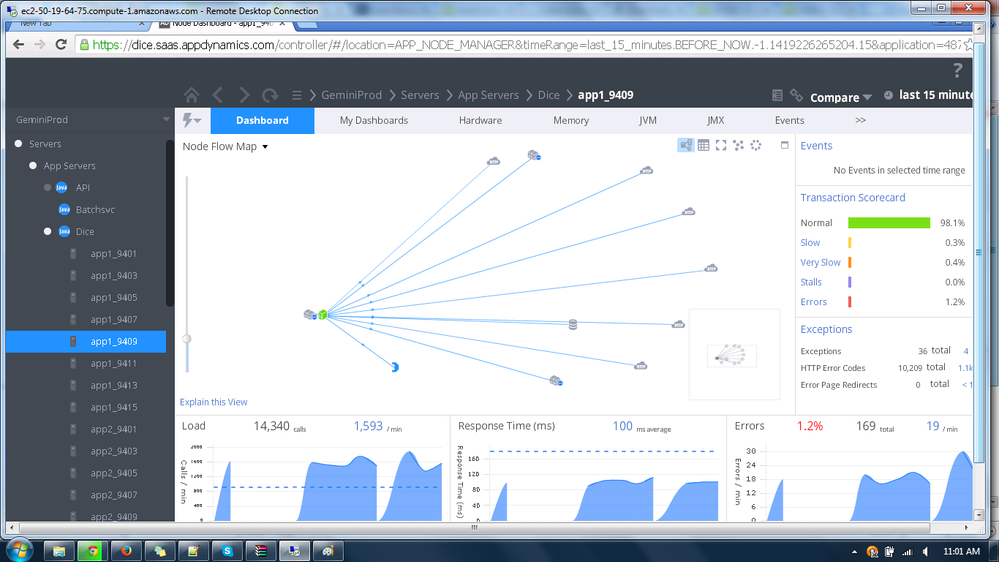Viewport: 999px width, 562px height.
Task: Open the Events tab
Action: coord(789,120)
